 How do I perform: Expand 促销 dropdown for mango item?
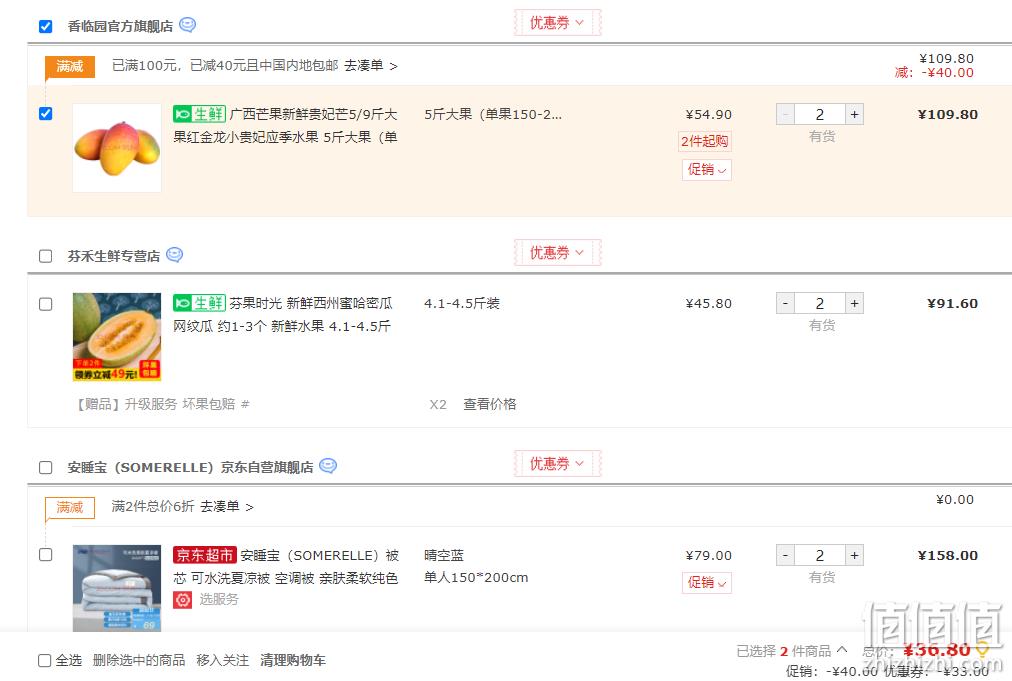tap(707, 170)
